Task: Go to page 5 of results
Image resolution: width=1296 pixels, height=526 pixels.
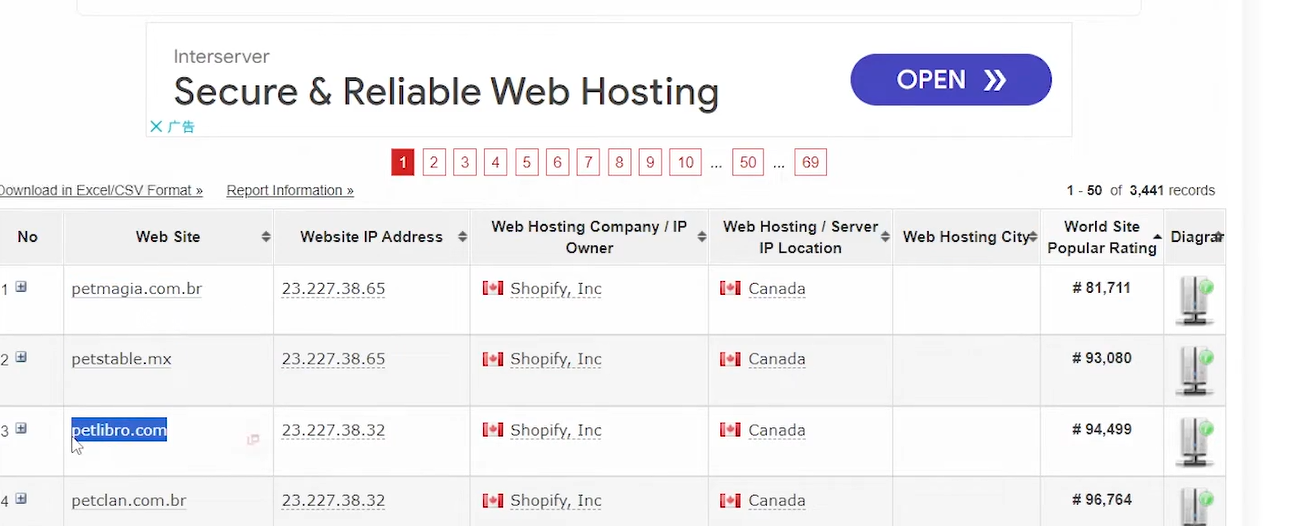Action: pos(526,162)
